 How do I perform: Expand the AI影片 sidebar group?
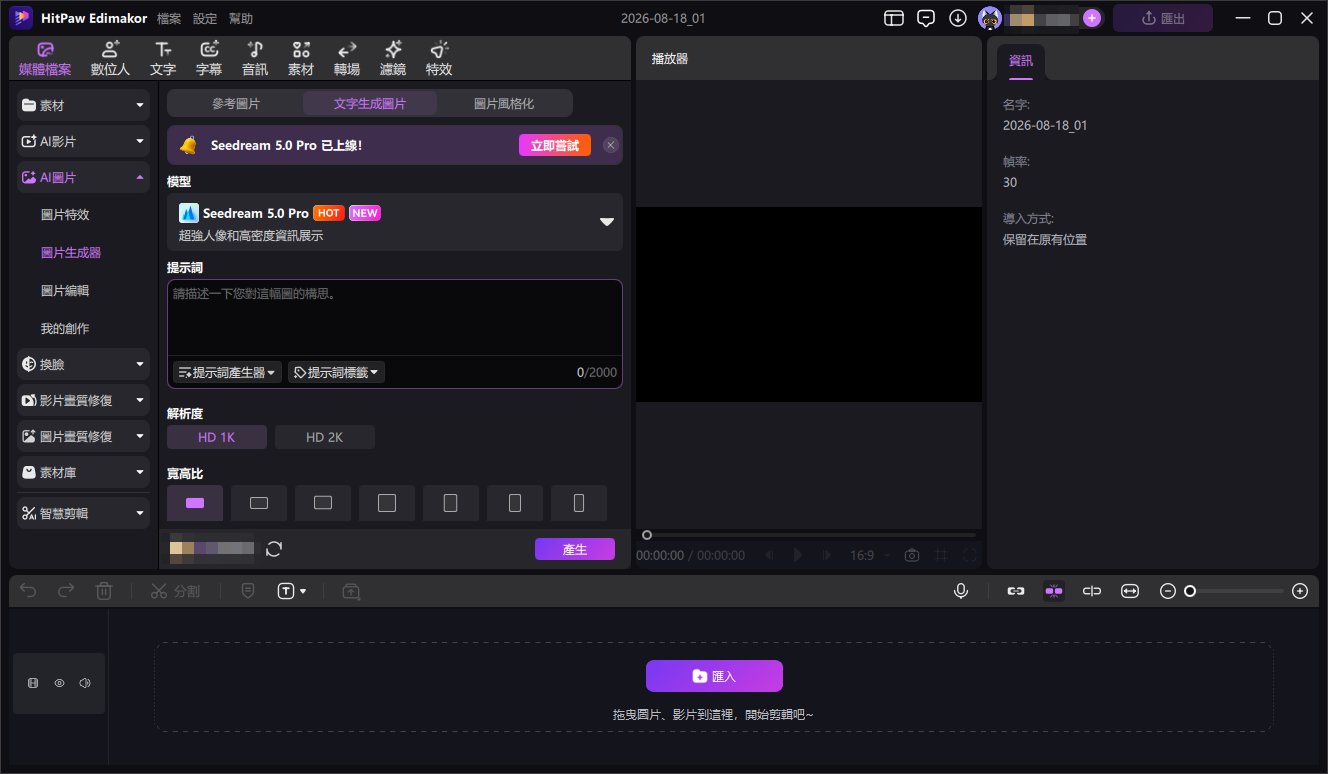click(x=84, y=141)
